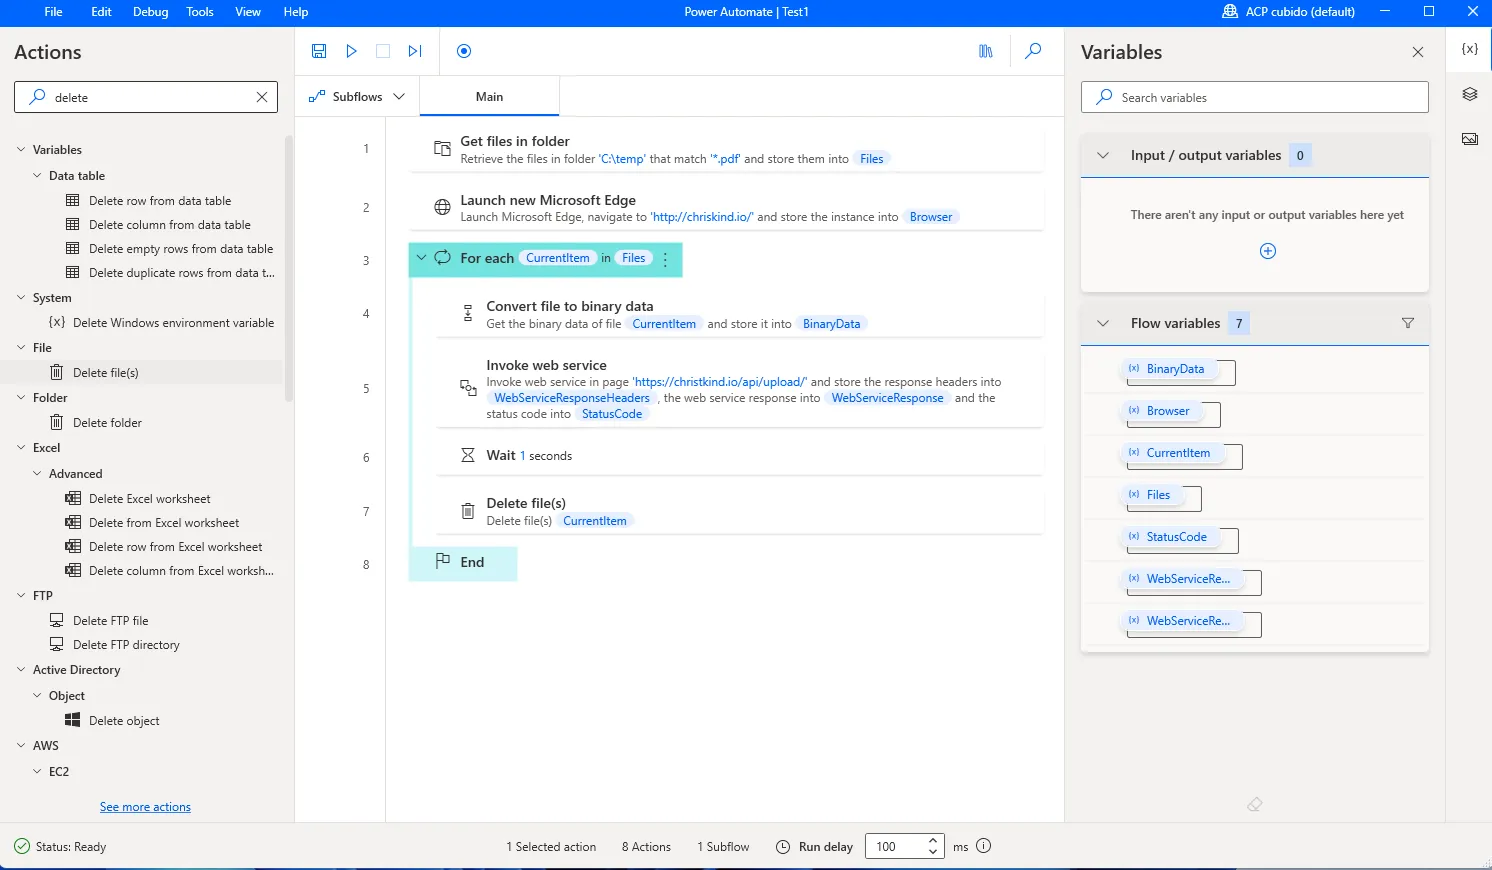The image size is (1492, 870).
Task: Run the flow with play button
Action: point(351,51)
